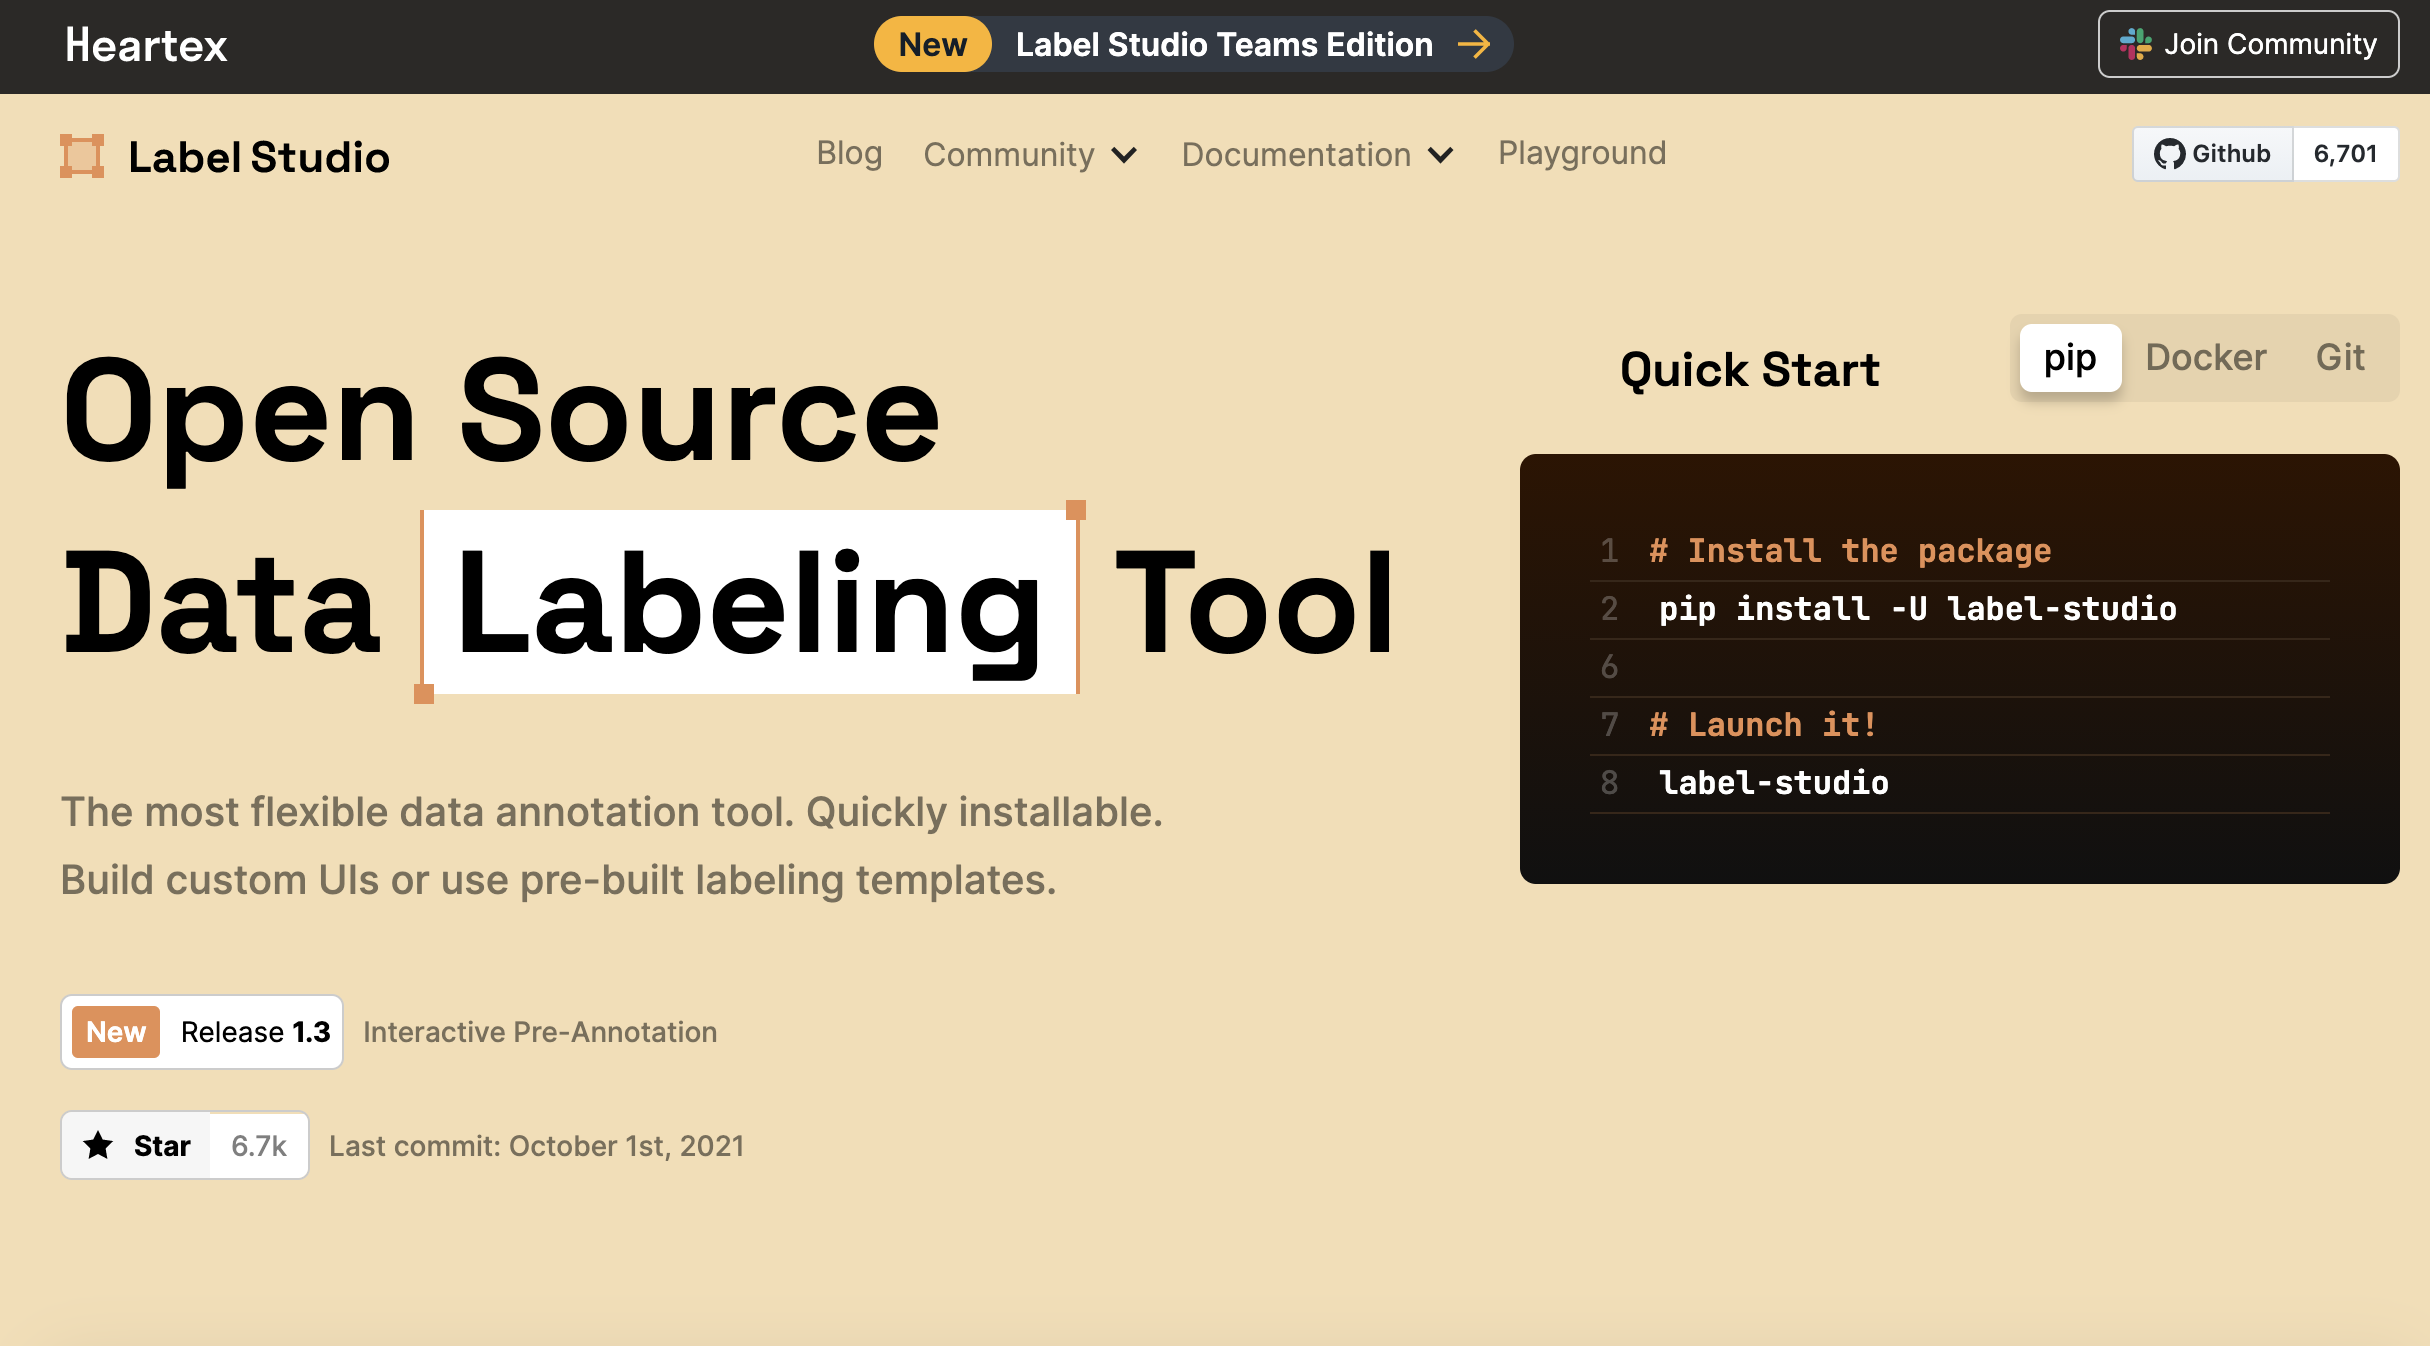Click the Label Studio square logo icon
The width and height of the screenshot is (2430, 1346).
click(x=82, y=156)
